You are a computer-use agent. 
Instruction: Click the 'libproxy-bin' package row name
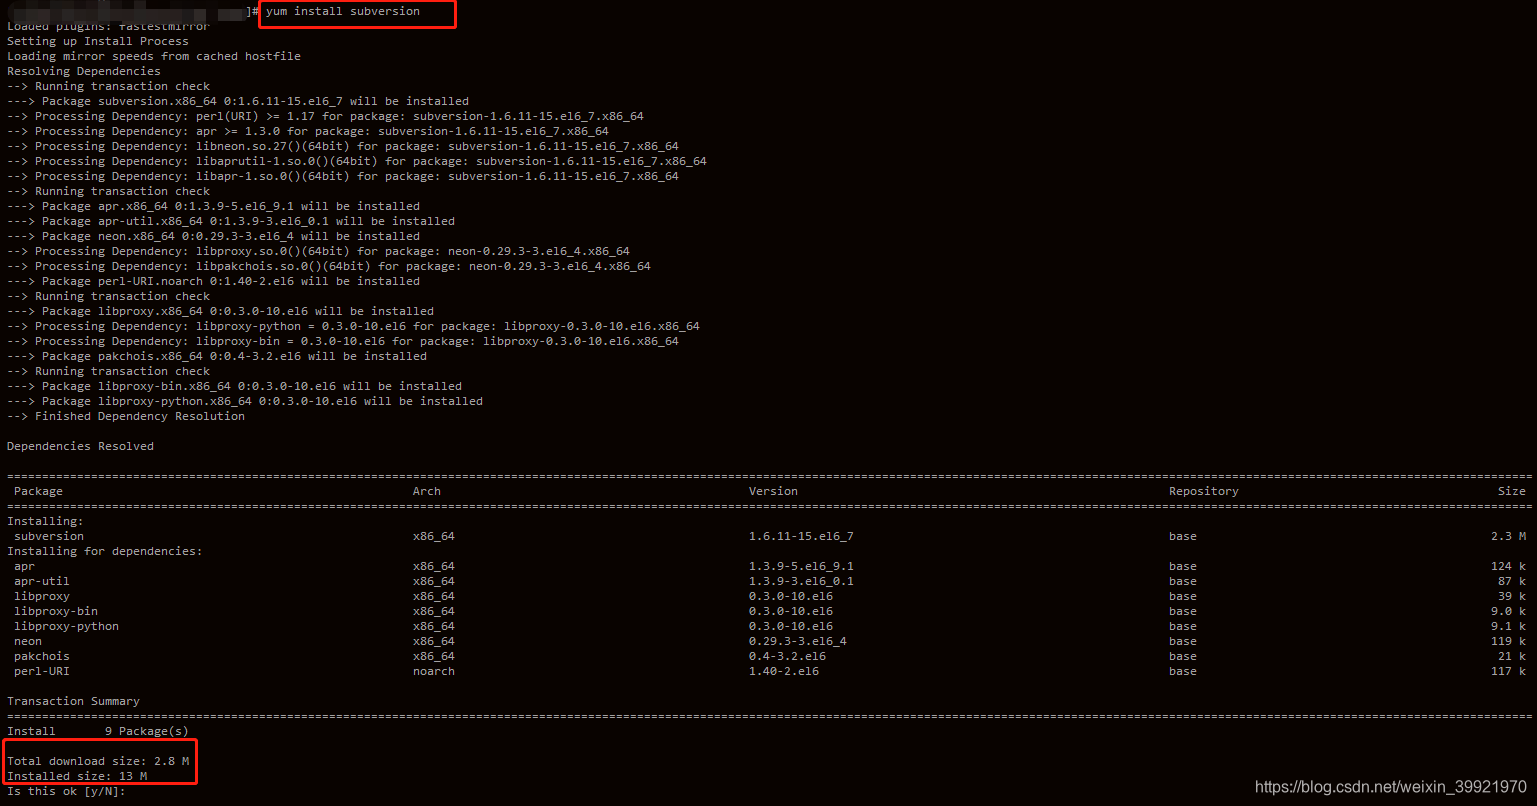point(56,611)
